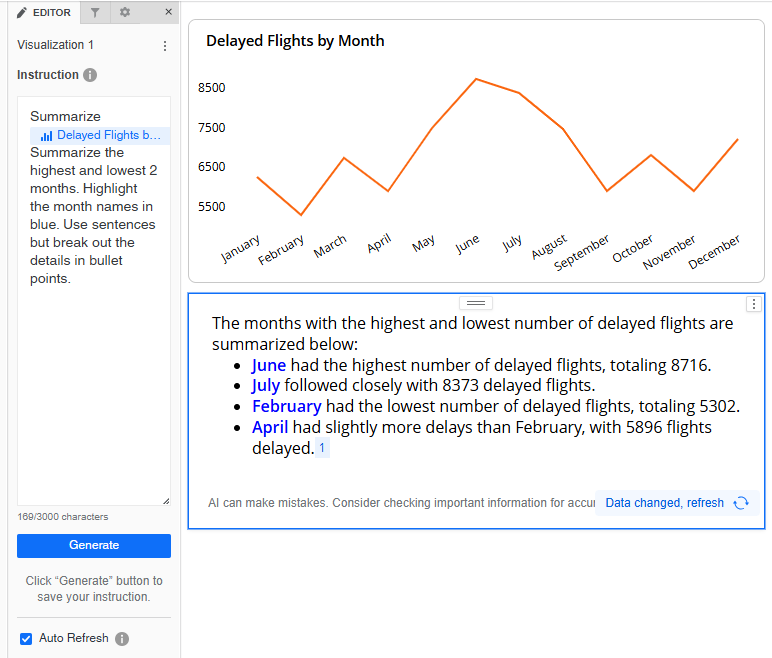Click the Data changed, refresh link
Viewport: 772px width, 658px height.
pos(664,503)
